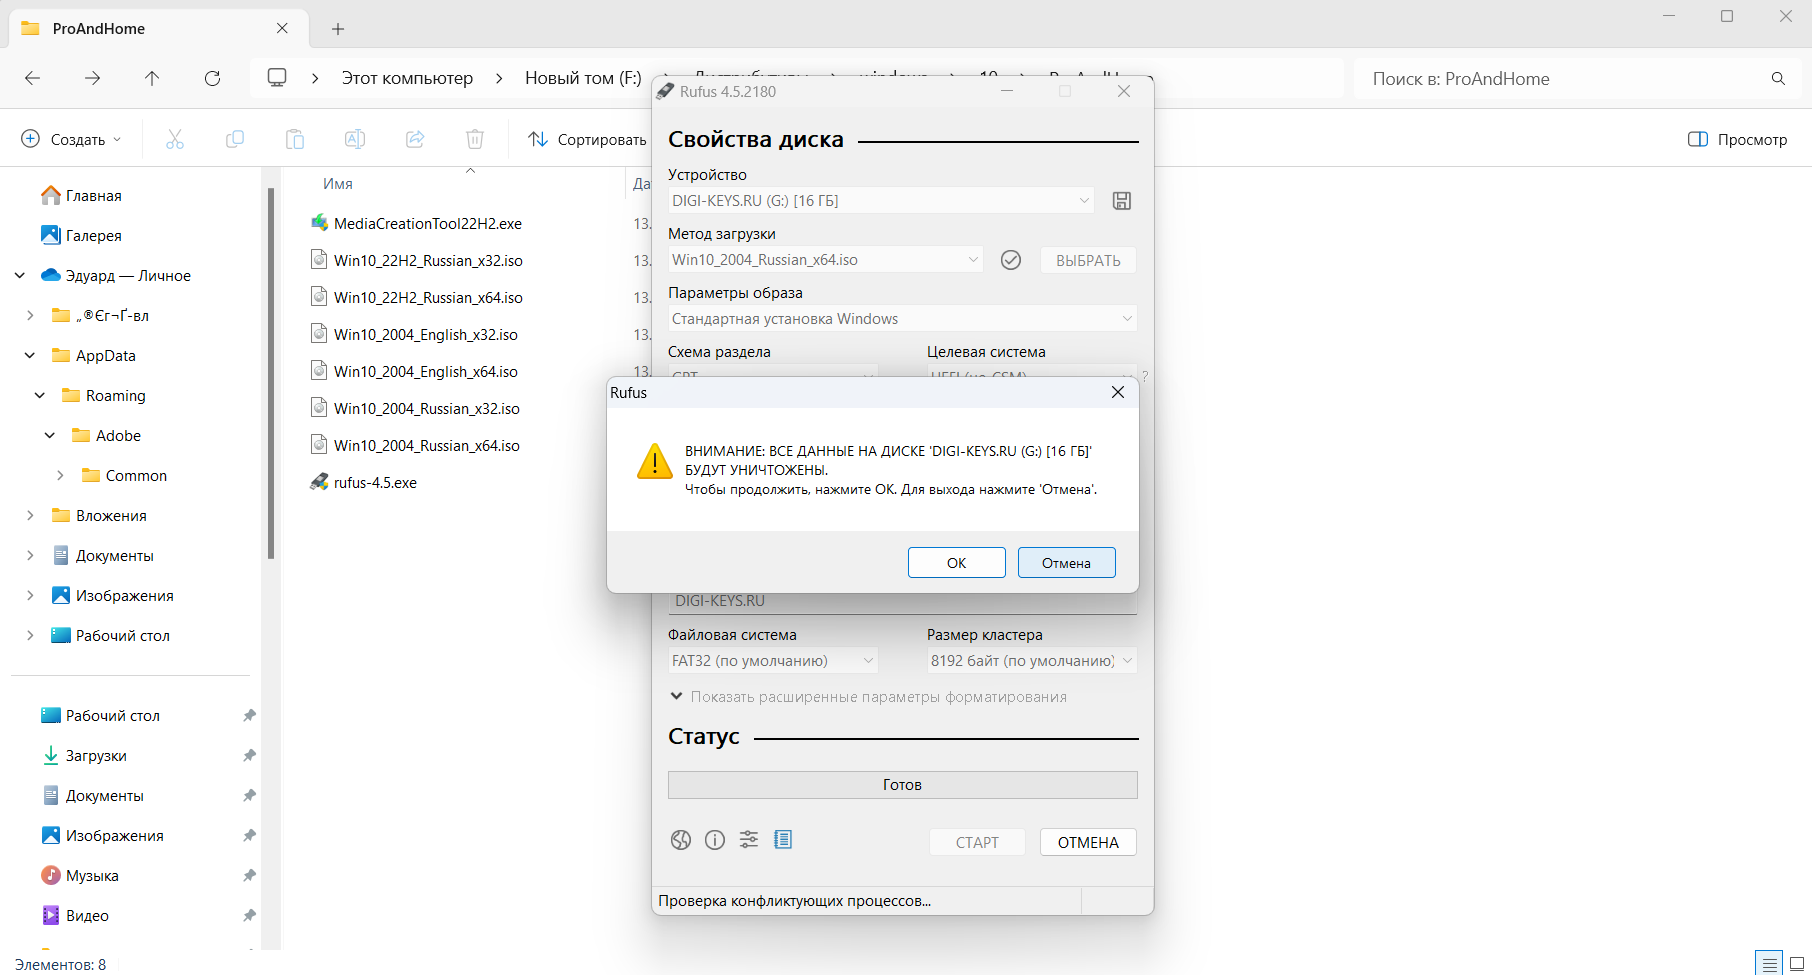Select the rufus-4.5.exe file
Screen dimensions: 1812x975
(375, 483)
